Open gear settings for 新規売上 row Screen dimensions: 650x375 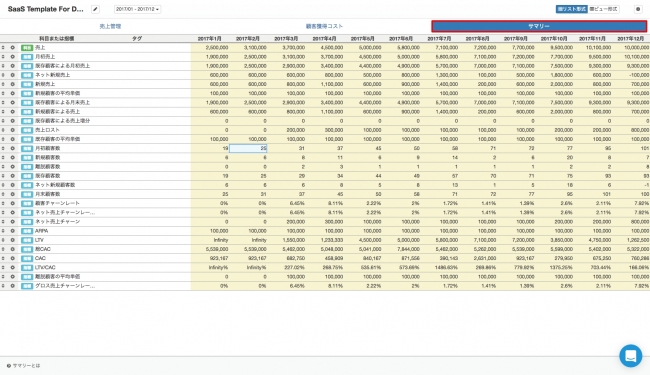[x=12, y=84]
